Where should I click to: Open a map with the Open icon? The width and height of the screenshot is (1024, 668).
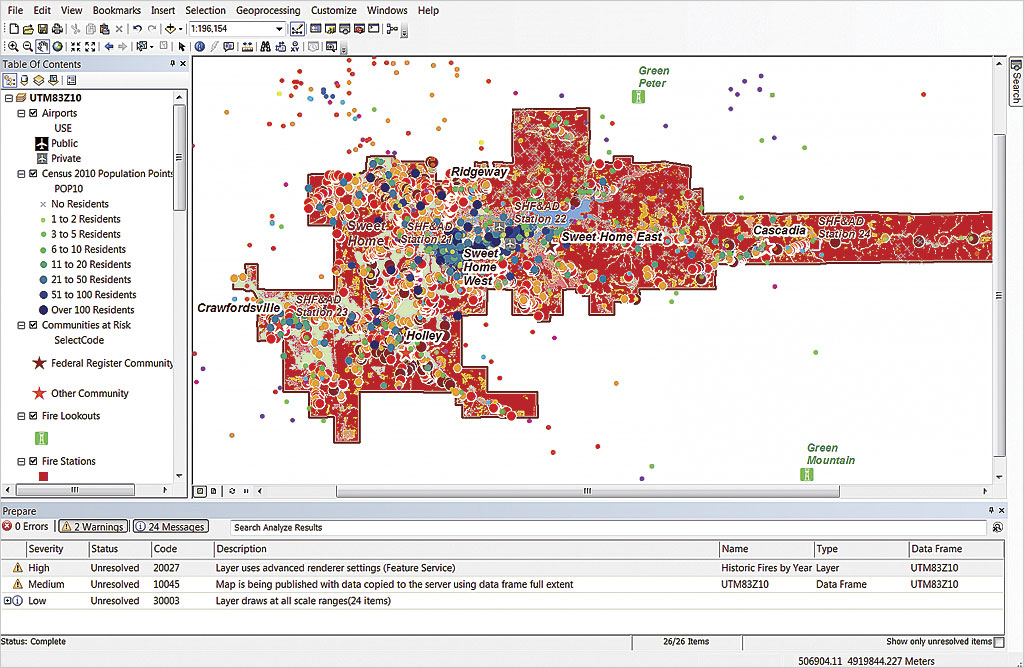point(28,29)
